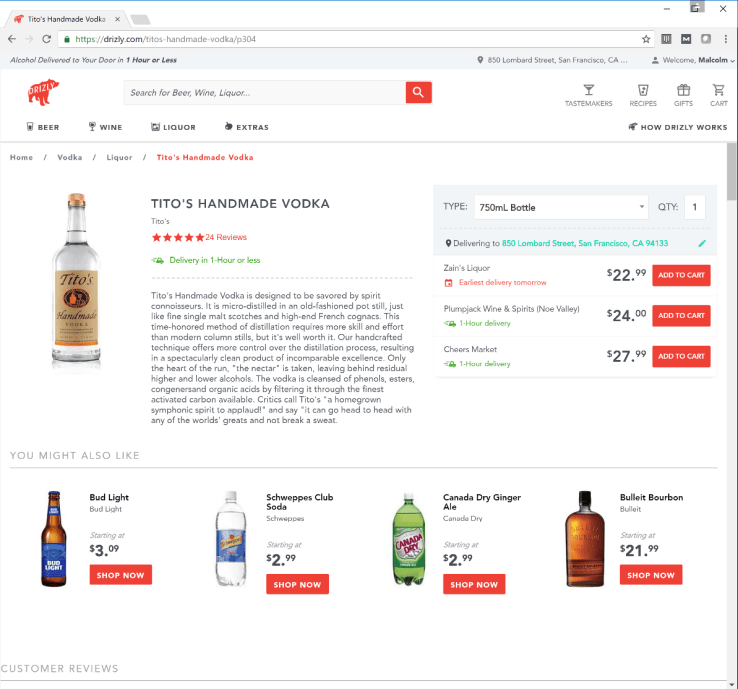Click the Canada Dry bottle thumbnail

409,539
